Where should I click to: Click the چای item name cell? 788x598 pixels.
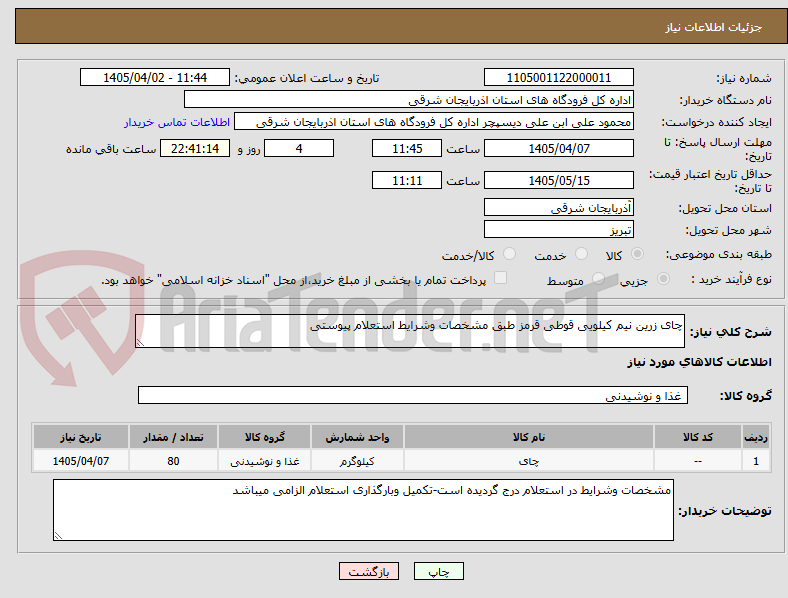pyautogui.click(x=529, y=461)
